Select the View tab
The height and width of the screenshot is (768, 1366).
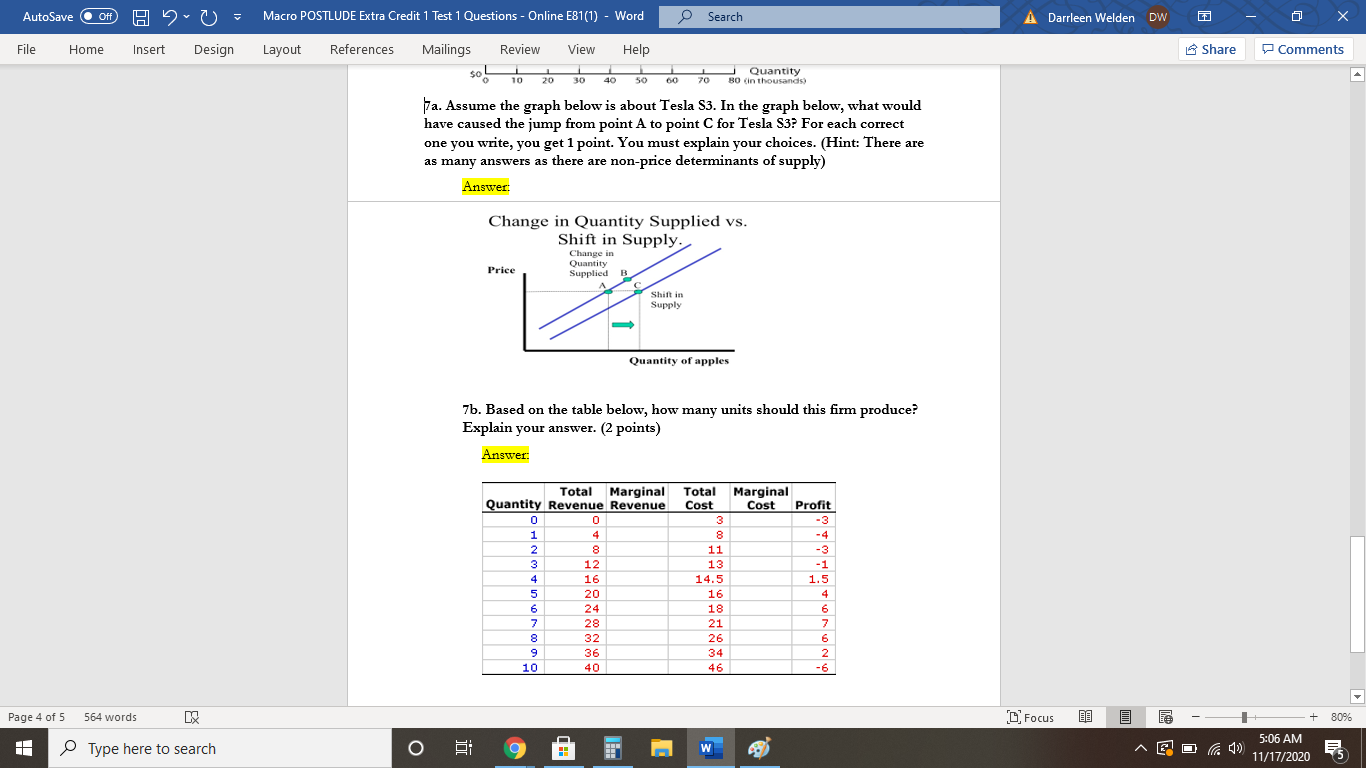581,49
